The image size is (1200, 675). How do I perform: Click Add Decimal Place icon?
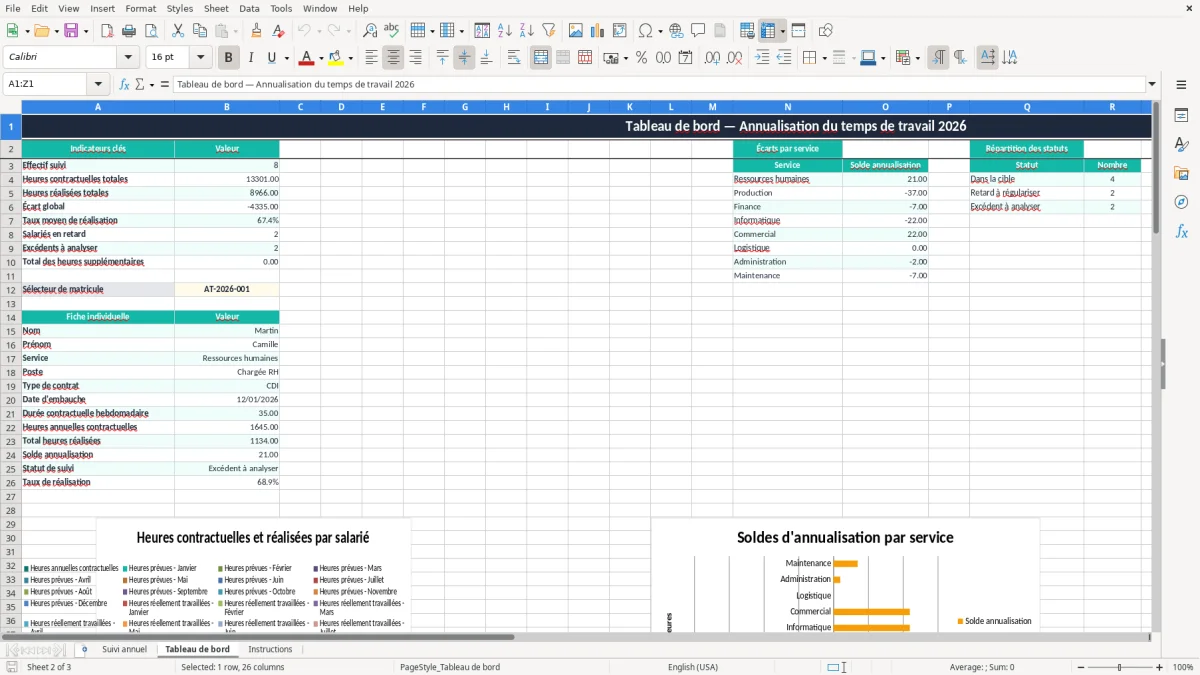(712, 58)
